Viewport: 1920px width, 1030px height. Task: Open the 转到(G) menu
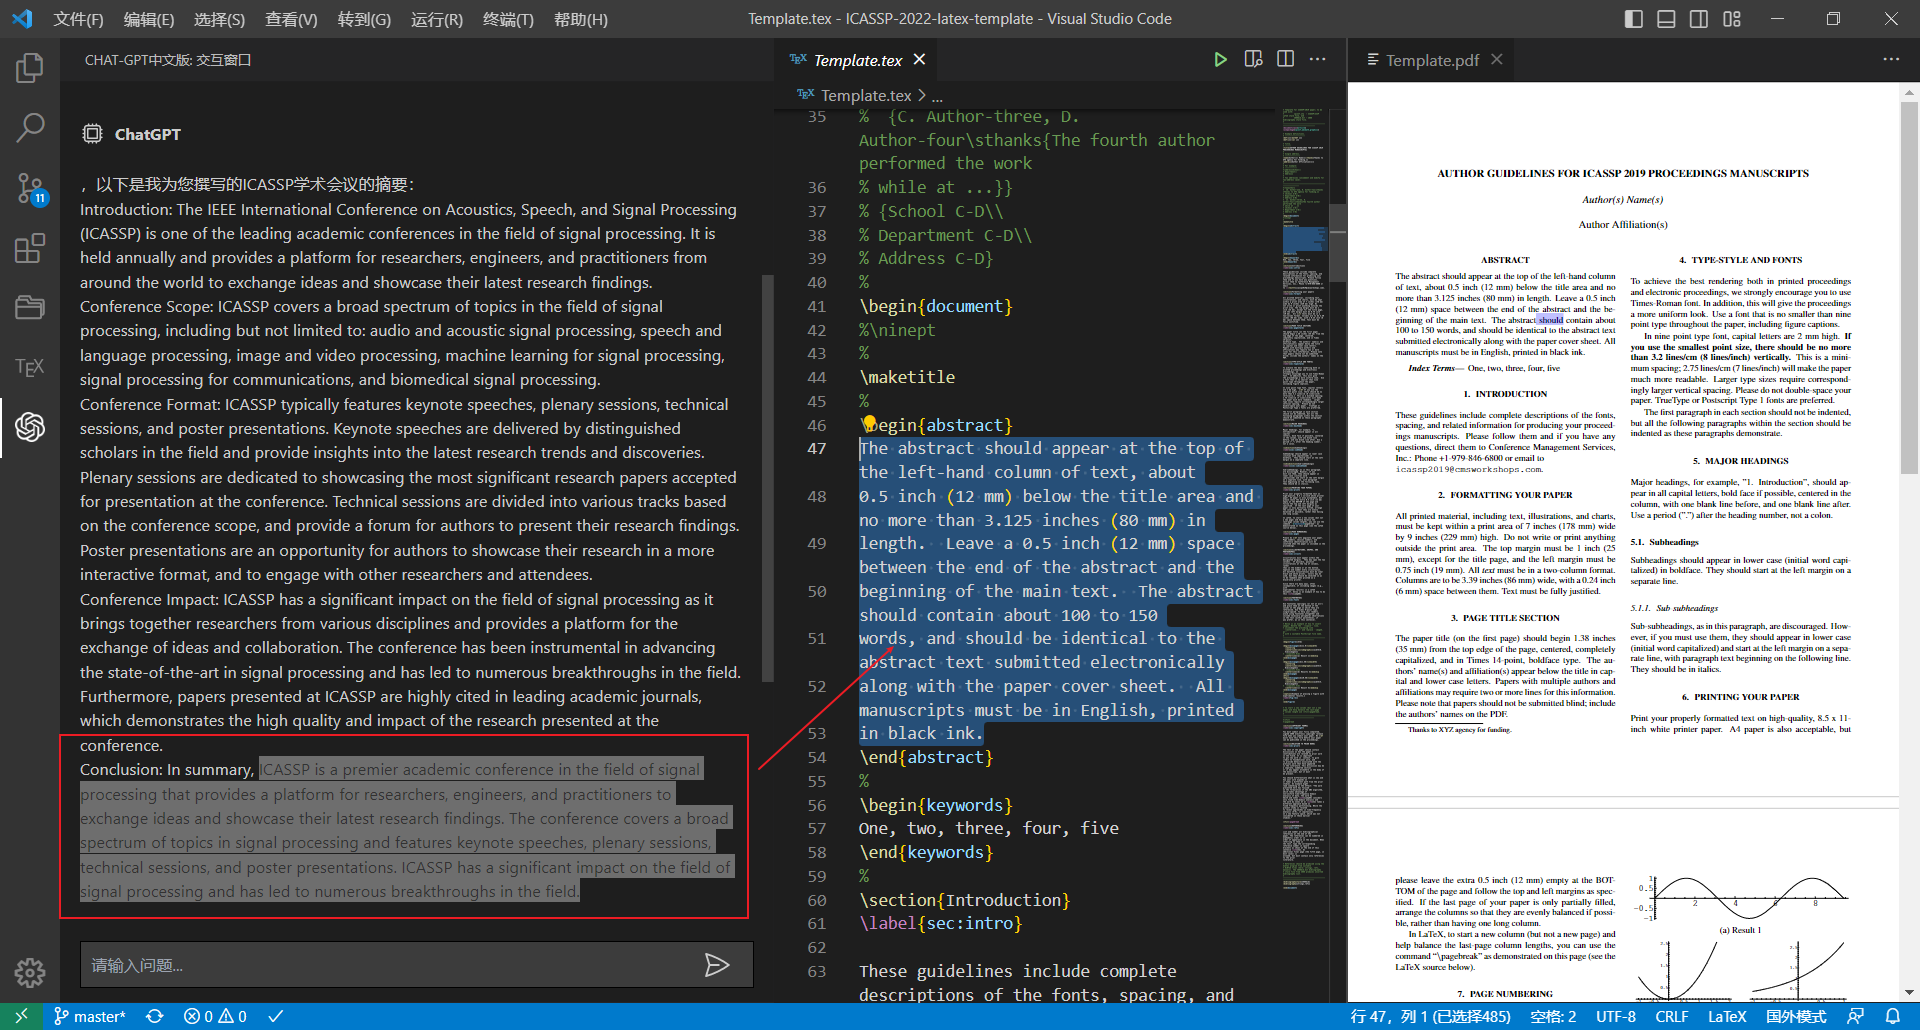click(x=364, y=19)
